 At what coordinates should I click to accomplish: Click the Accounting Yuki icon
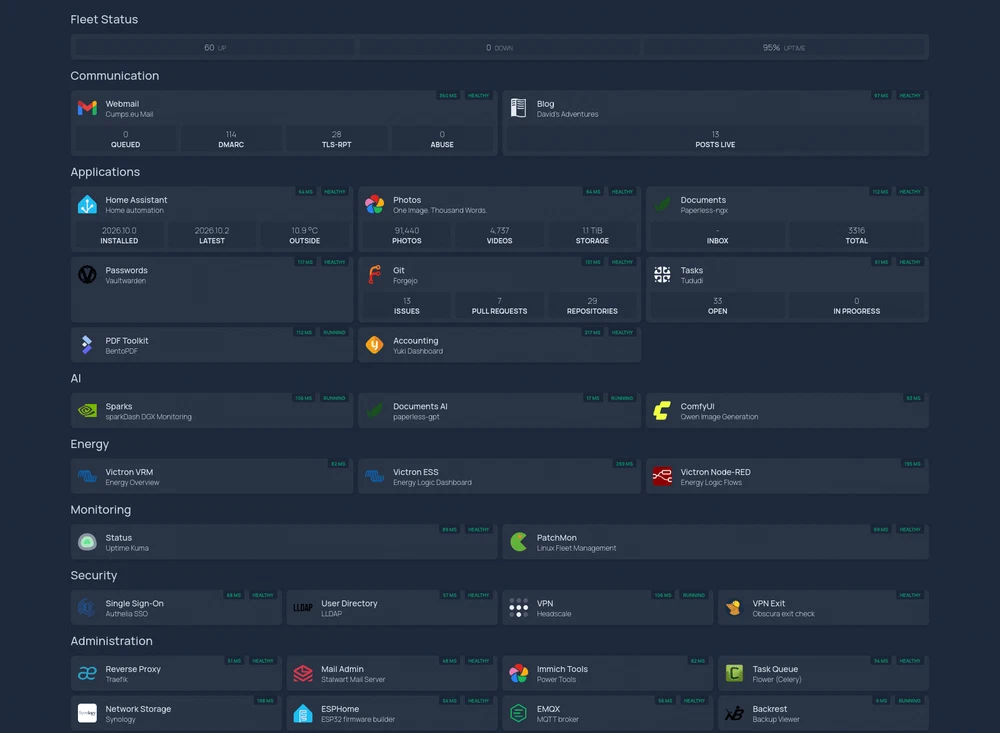click(374, 344)
